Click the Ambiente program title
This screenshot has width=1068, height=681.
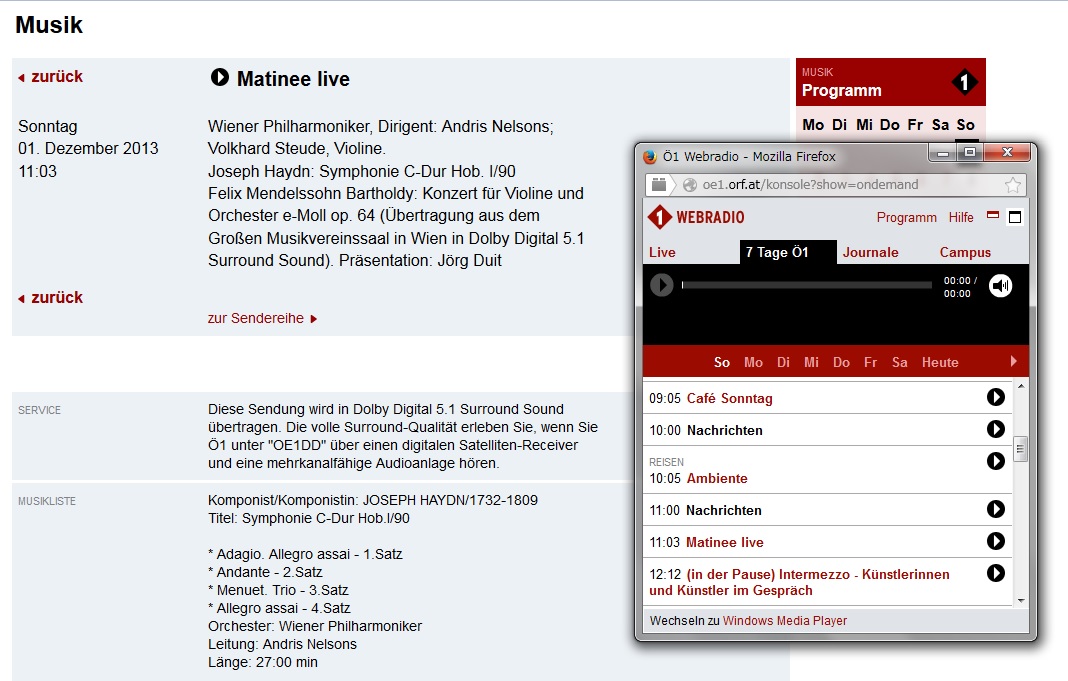(x=717, y=478)
